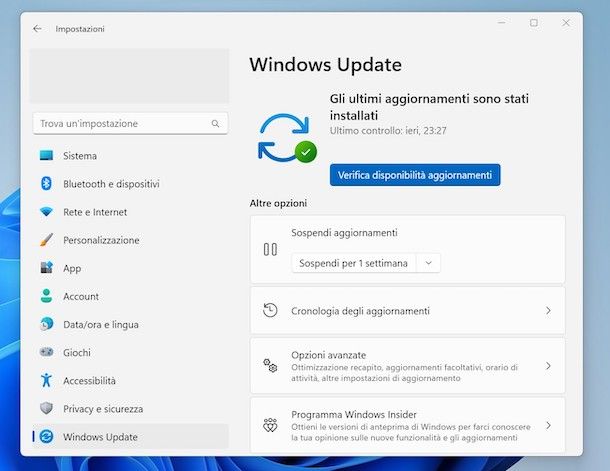Click the Opzioni avanzate description text

(x=404, y=373)
